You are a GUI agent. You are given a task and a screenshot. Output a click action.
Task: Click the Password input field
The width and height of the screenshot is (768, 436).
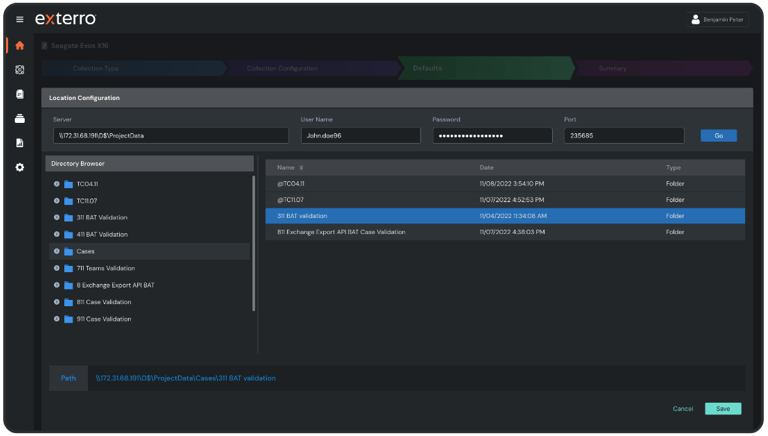492,136
